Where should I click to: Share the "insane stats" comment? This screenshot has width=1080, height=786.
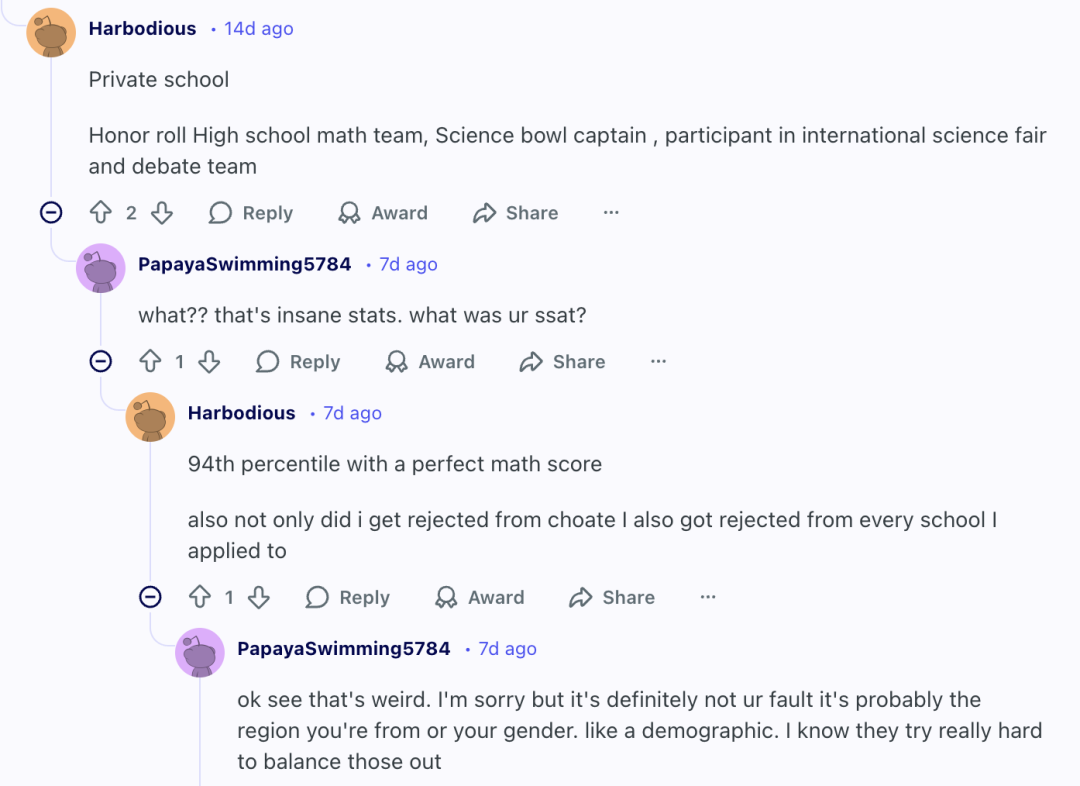(x=563, y=362)
